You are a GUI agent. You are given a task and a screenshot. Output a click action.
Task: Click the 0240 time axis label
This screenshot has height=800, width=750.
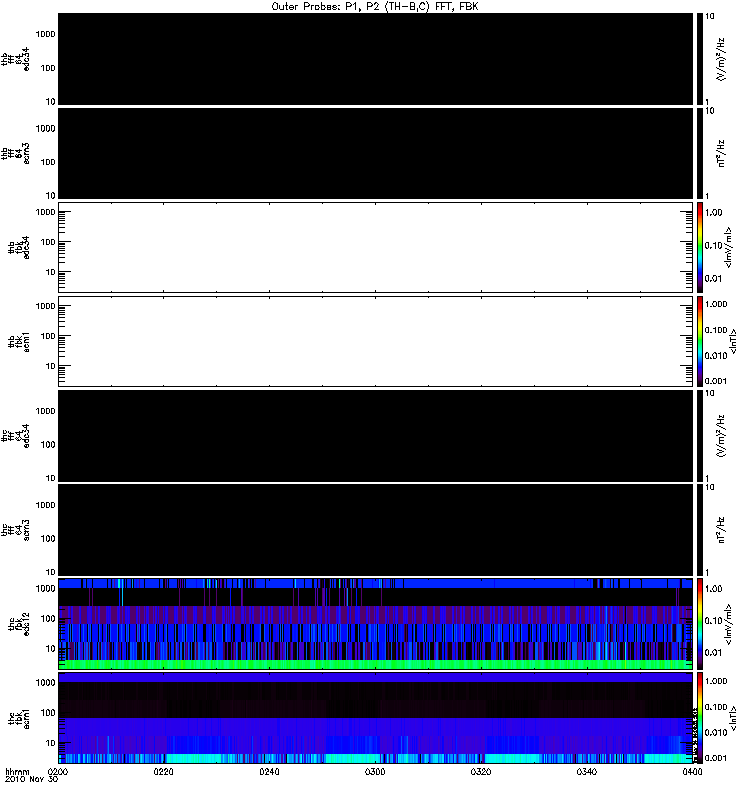269,771
